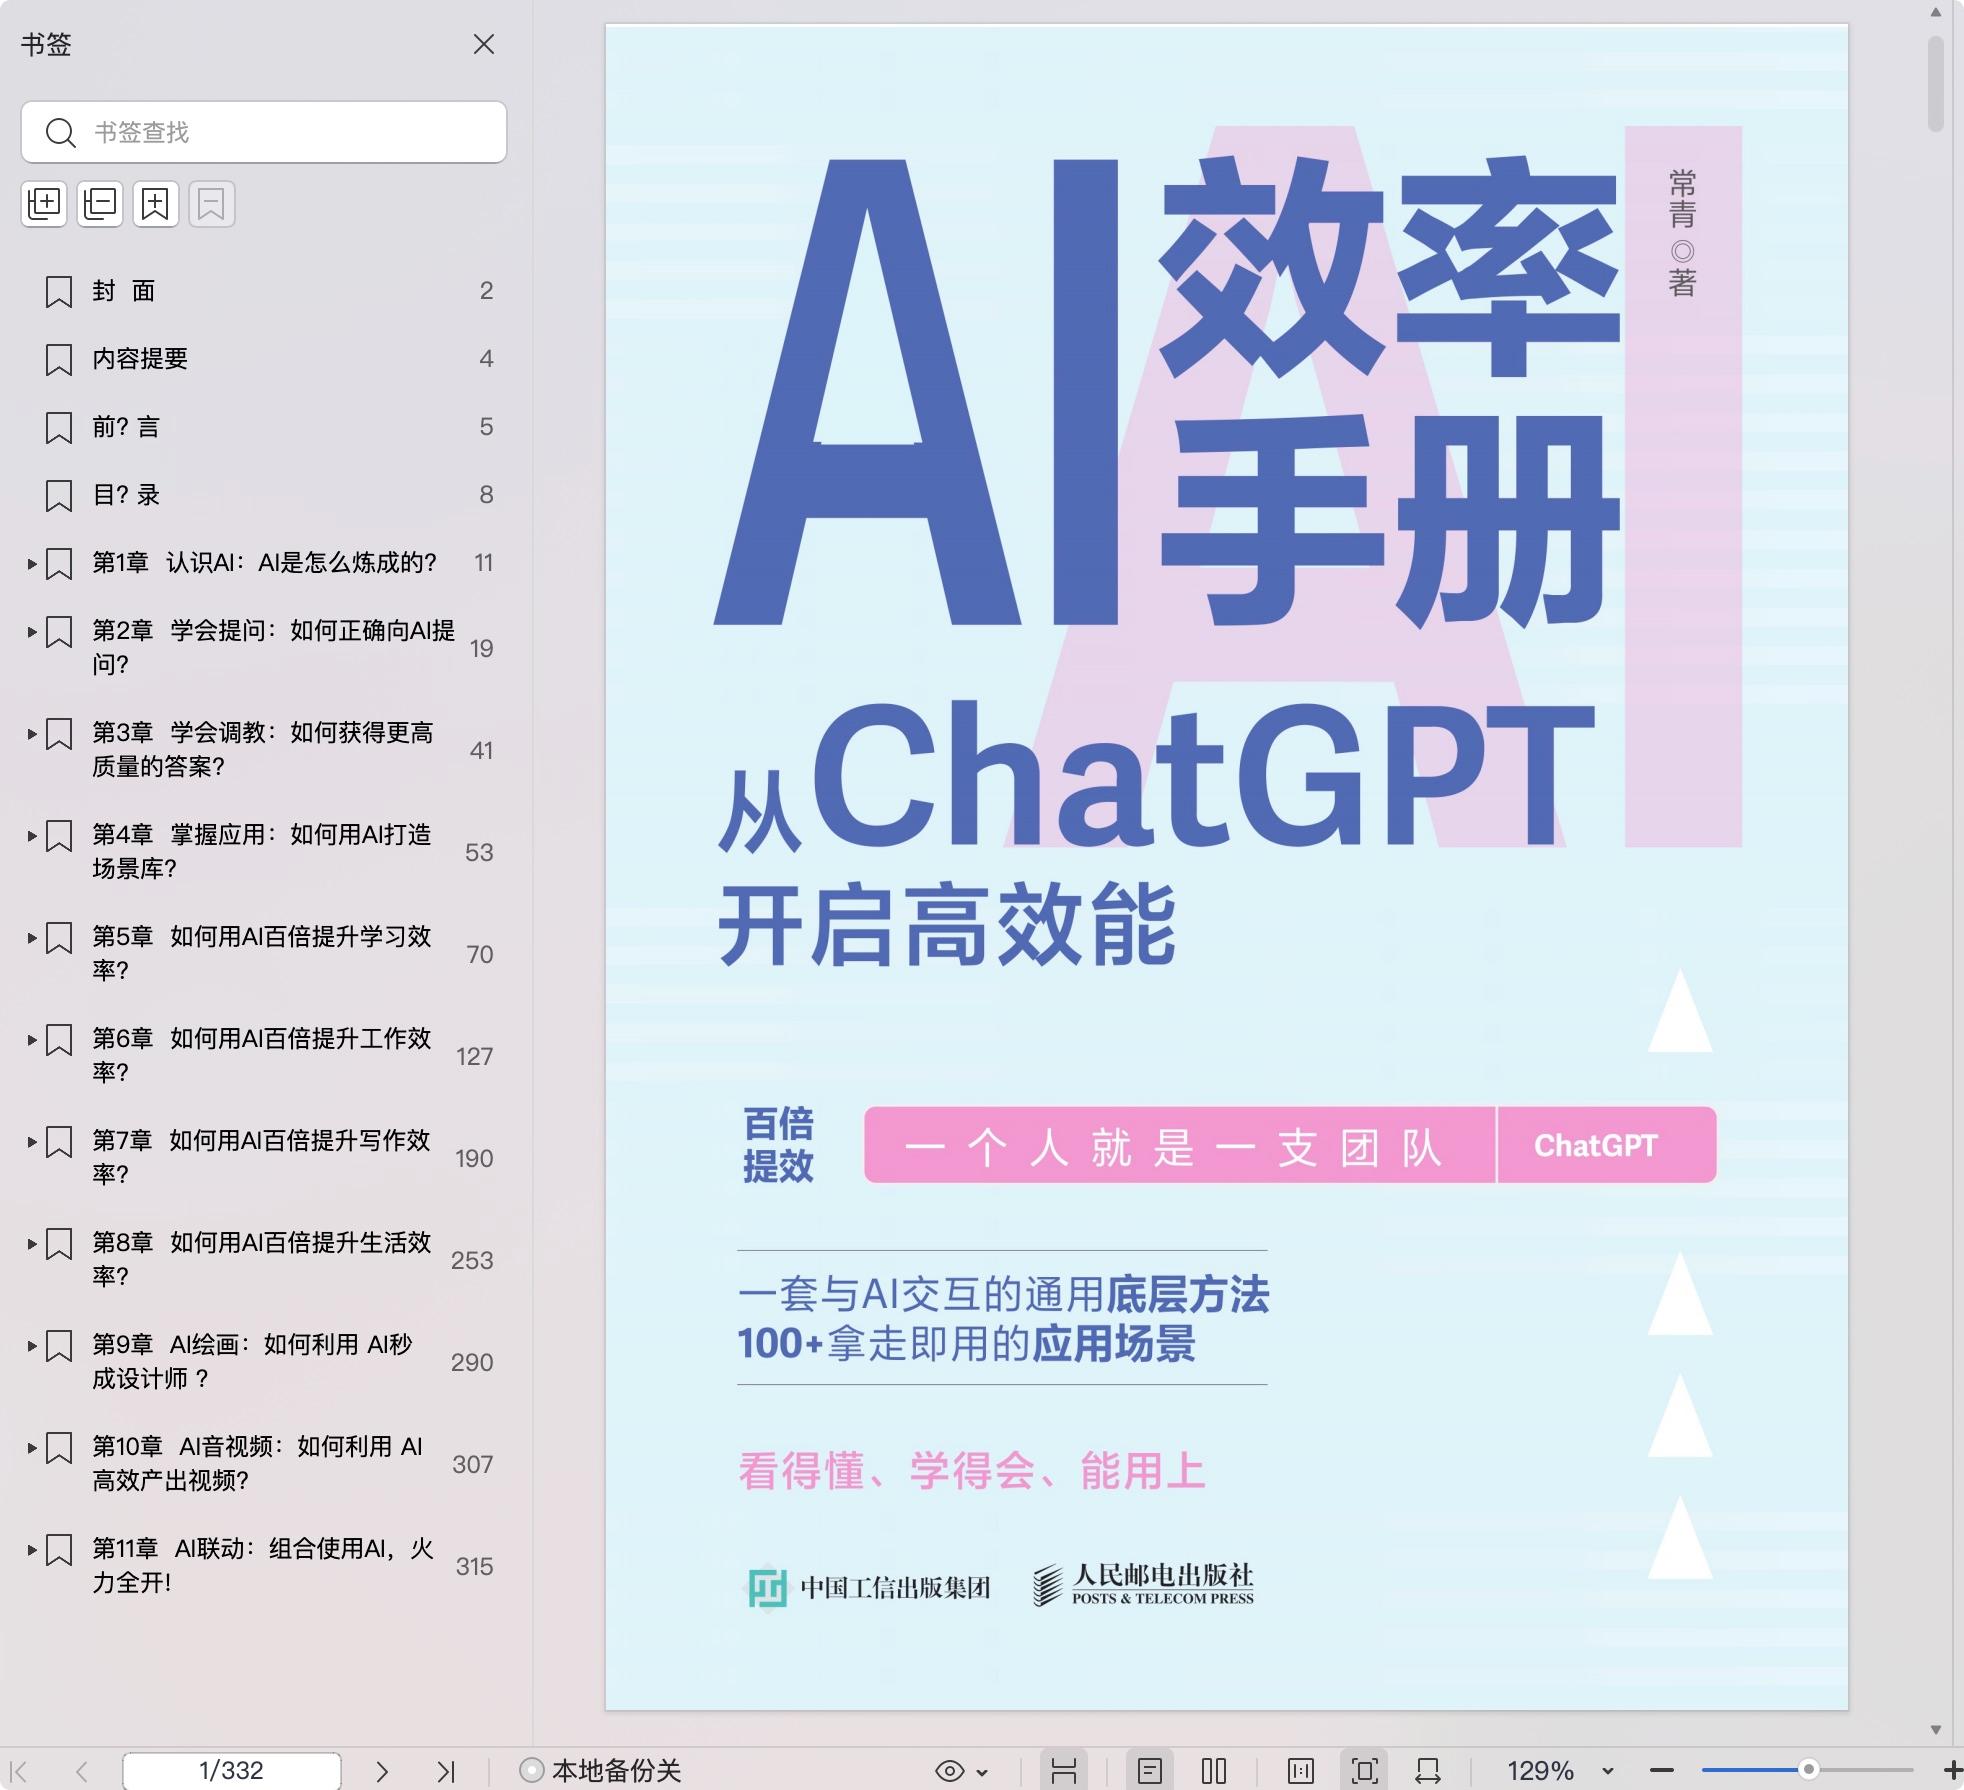Click the zoom out minus button
This screenshot has height=1790, width=1964.
1661,1771
